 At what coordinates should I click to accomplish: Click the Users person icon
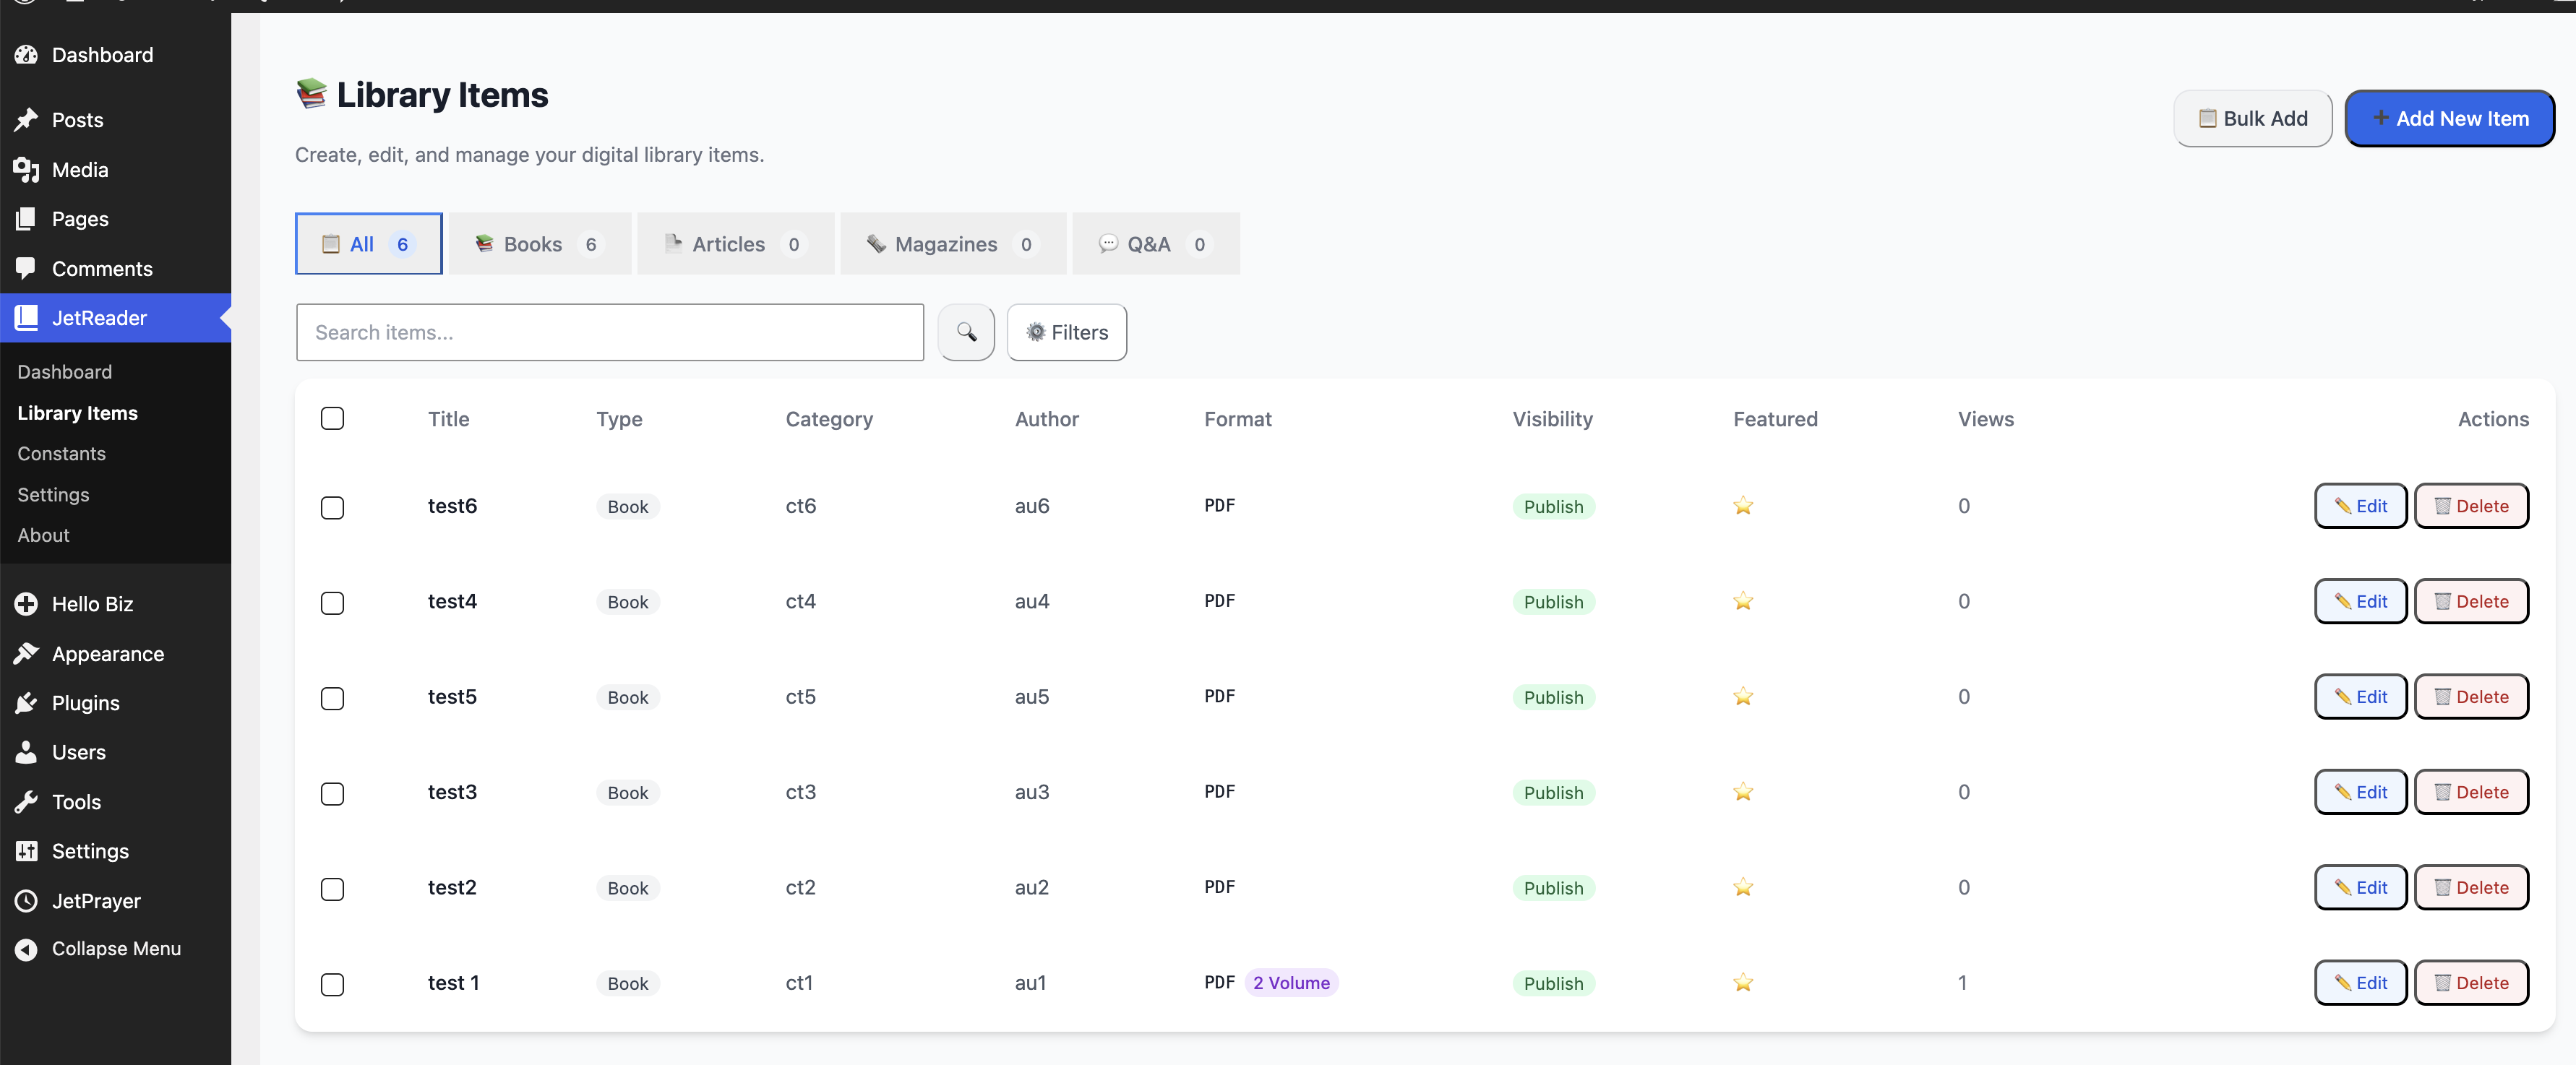(26, 752)
